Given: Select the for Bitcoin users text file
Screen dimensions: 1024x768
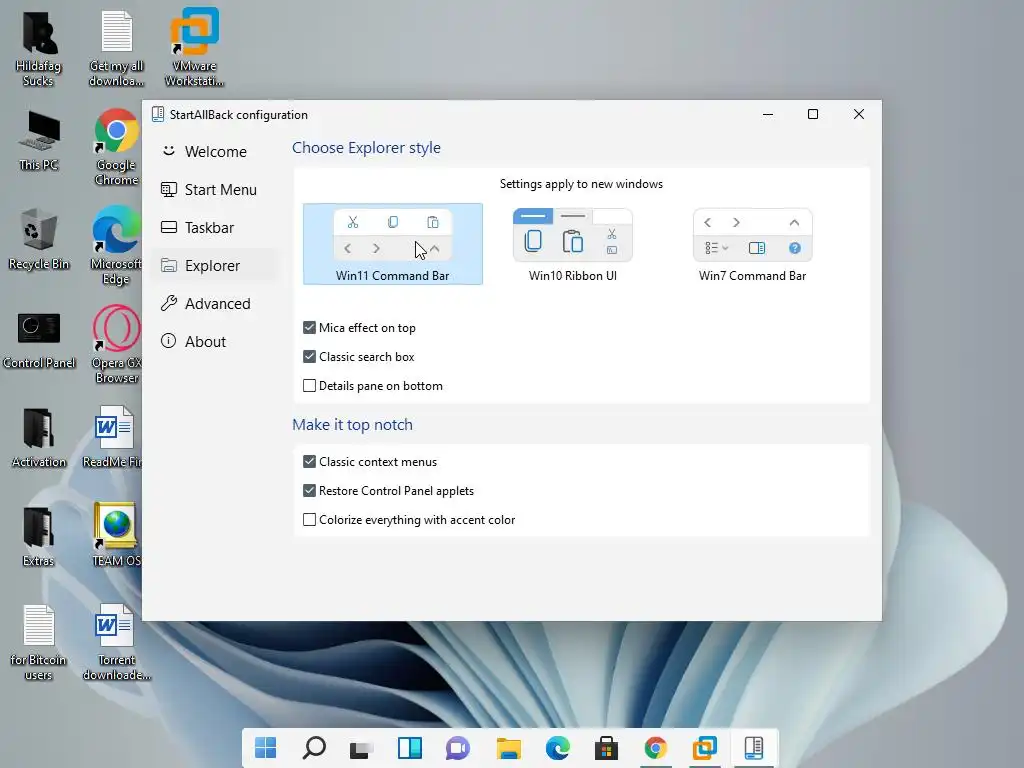Looking at the screenshot, I should [39, 643].
